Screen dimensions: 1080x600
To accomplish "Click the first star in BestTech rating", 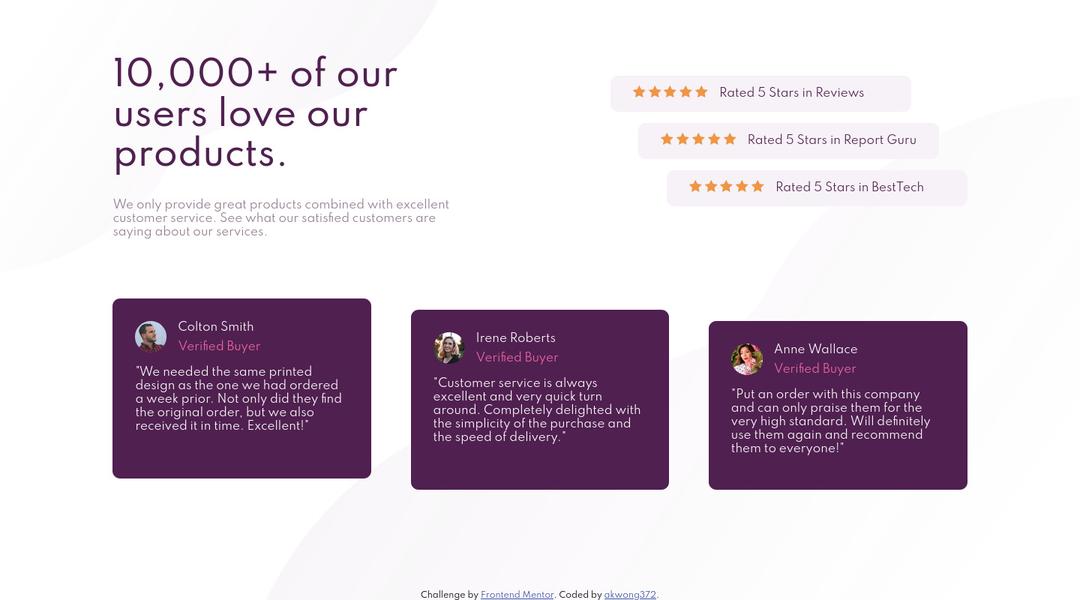I will point(695,186).
